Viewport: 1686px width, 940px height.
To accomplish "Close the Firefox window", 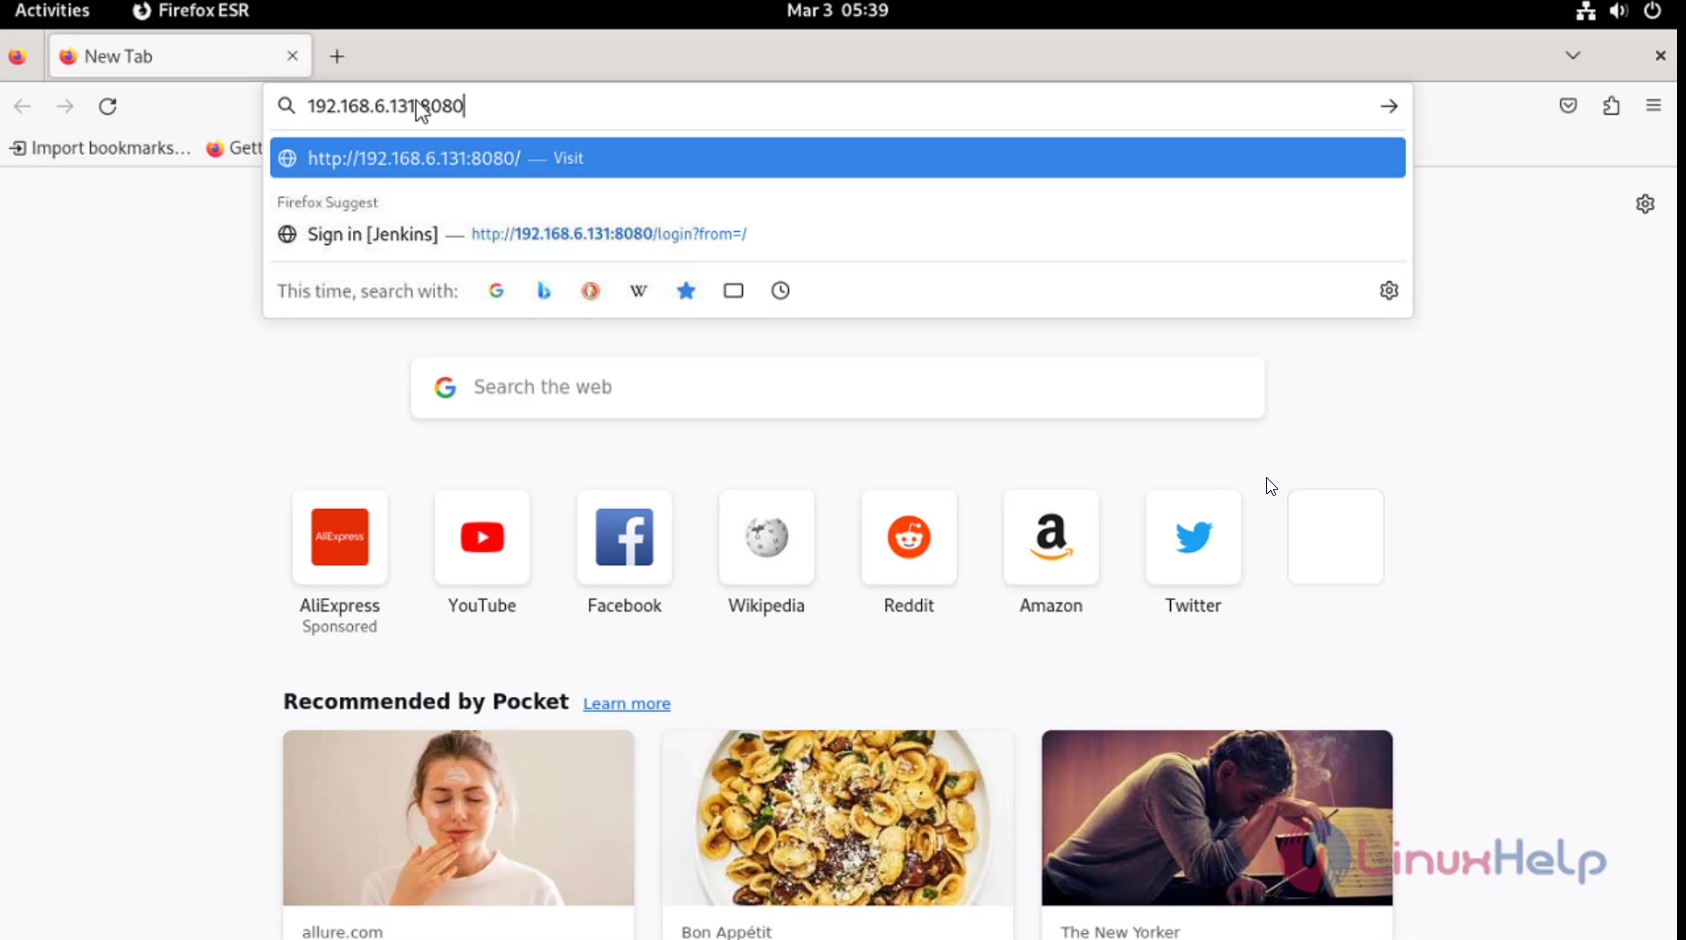I will tap(1660, 56).
